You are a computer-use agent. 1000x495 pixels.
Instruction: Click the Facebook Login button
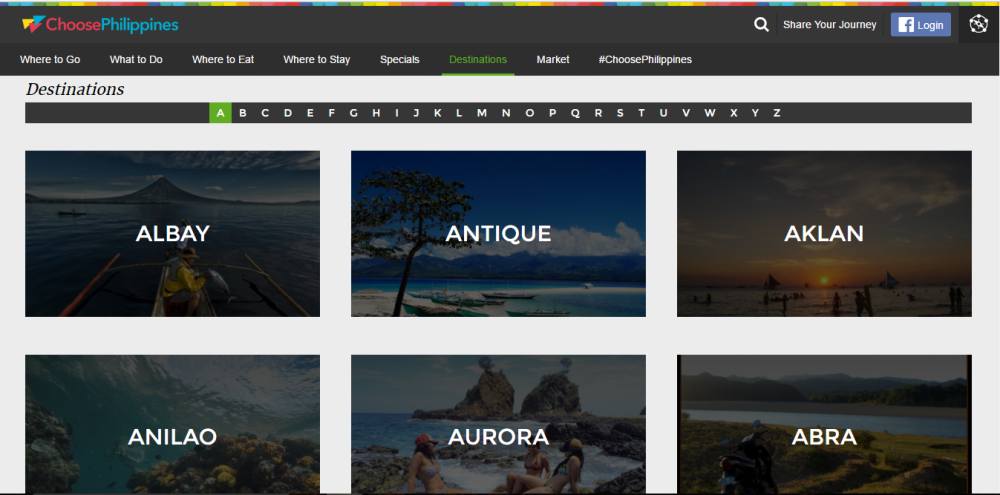921,25
